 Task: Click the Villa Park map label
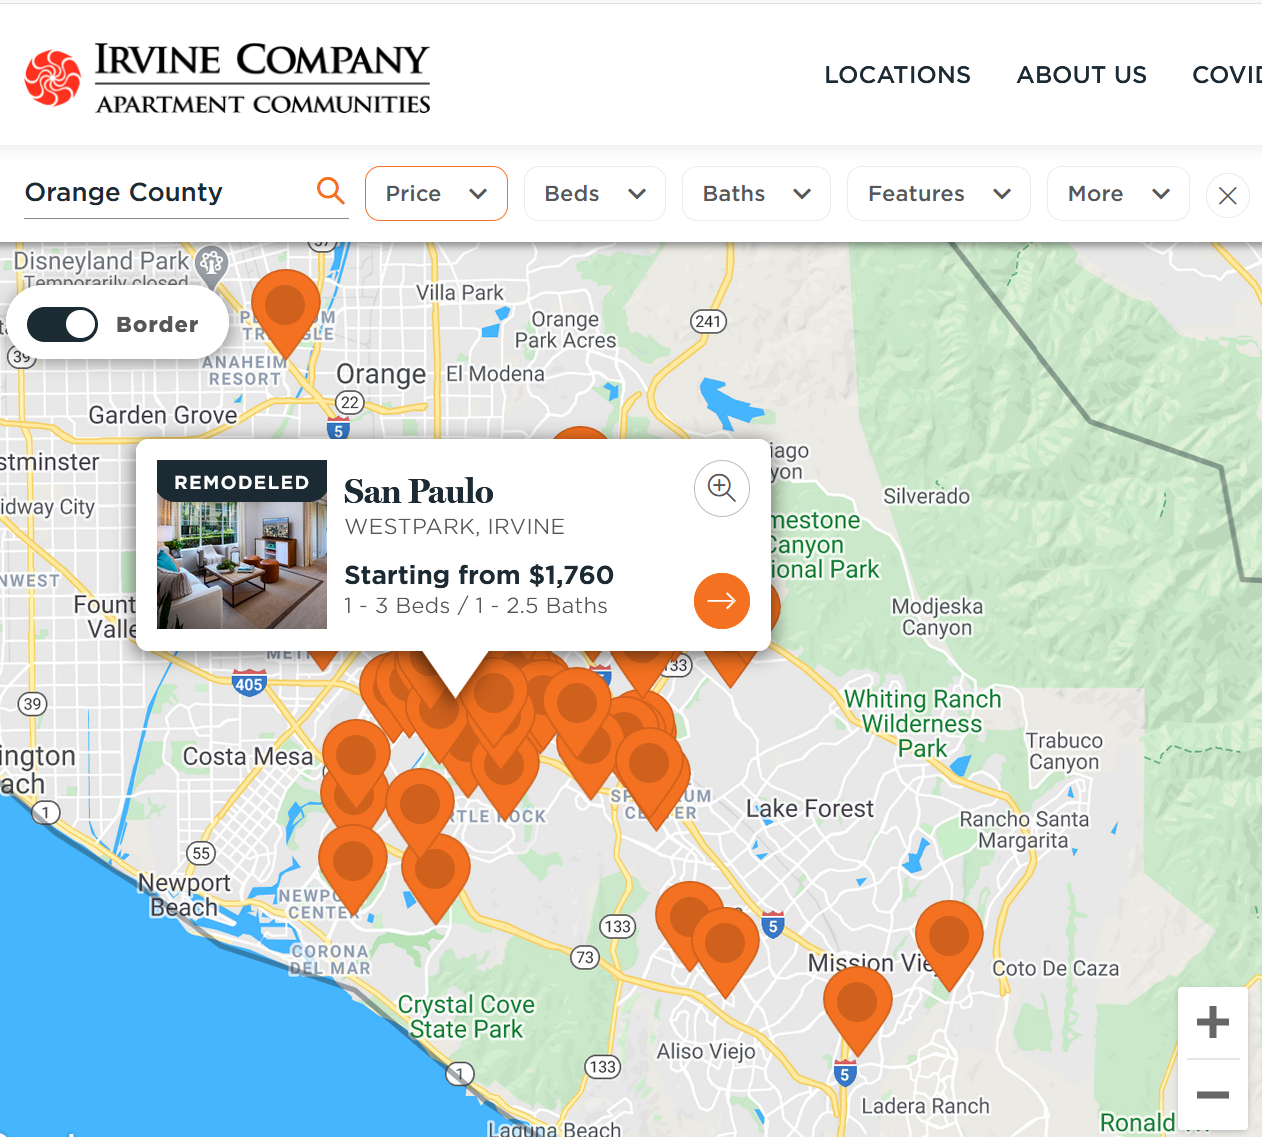(460, 293)
